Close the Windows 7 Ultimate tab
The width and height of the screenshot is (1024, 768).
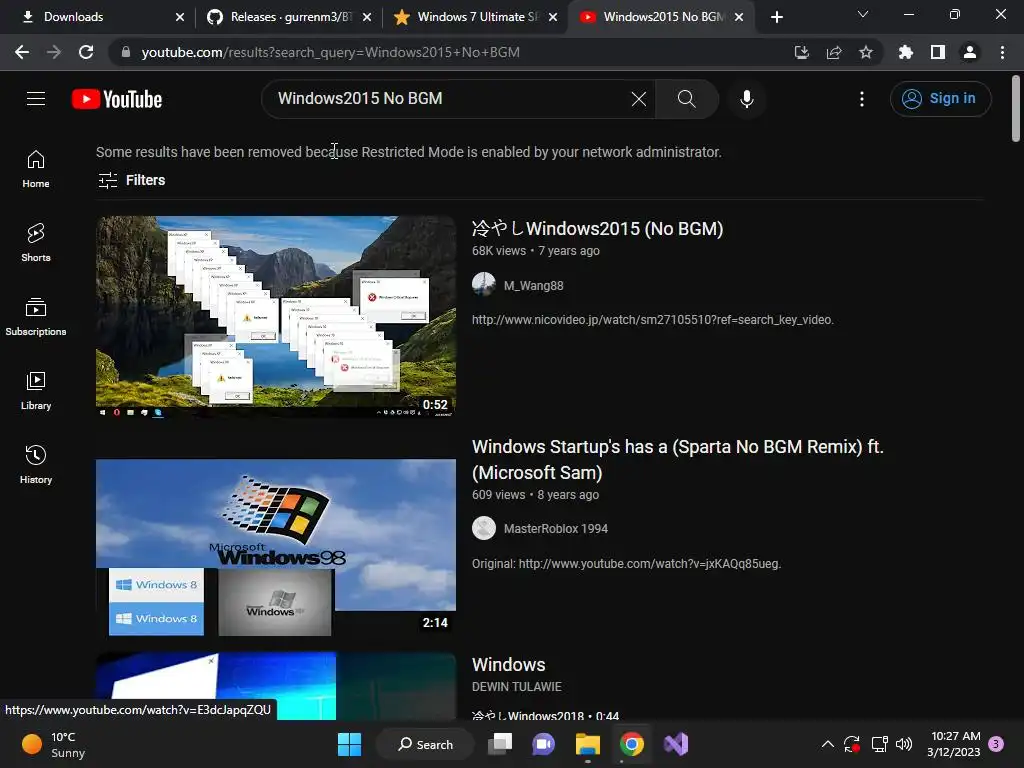(553, 17)
